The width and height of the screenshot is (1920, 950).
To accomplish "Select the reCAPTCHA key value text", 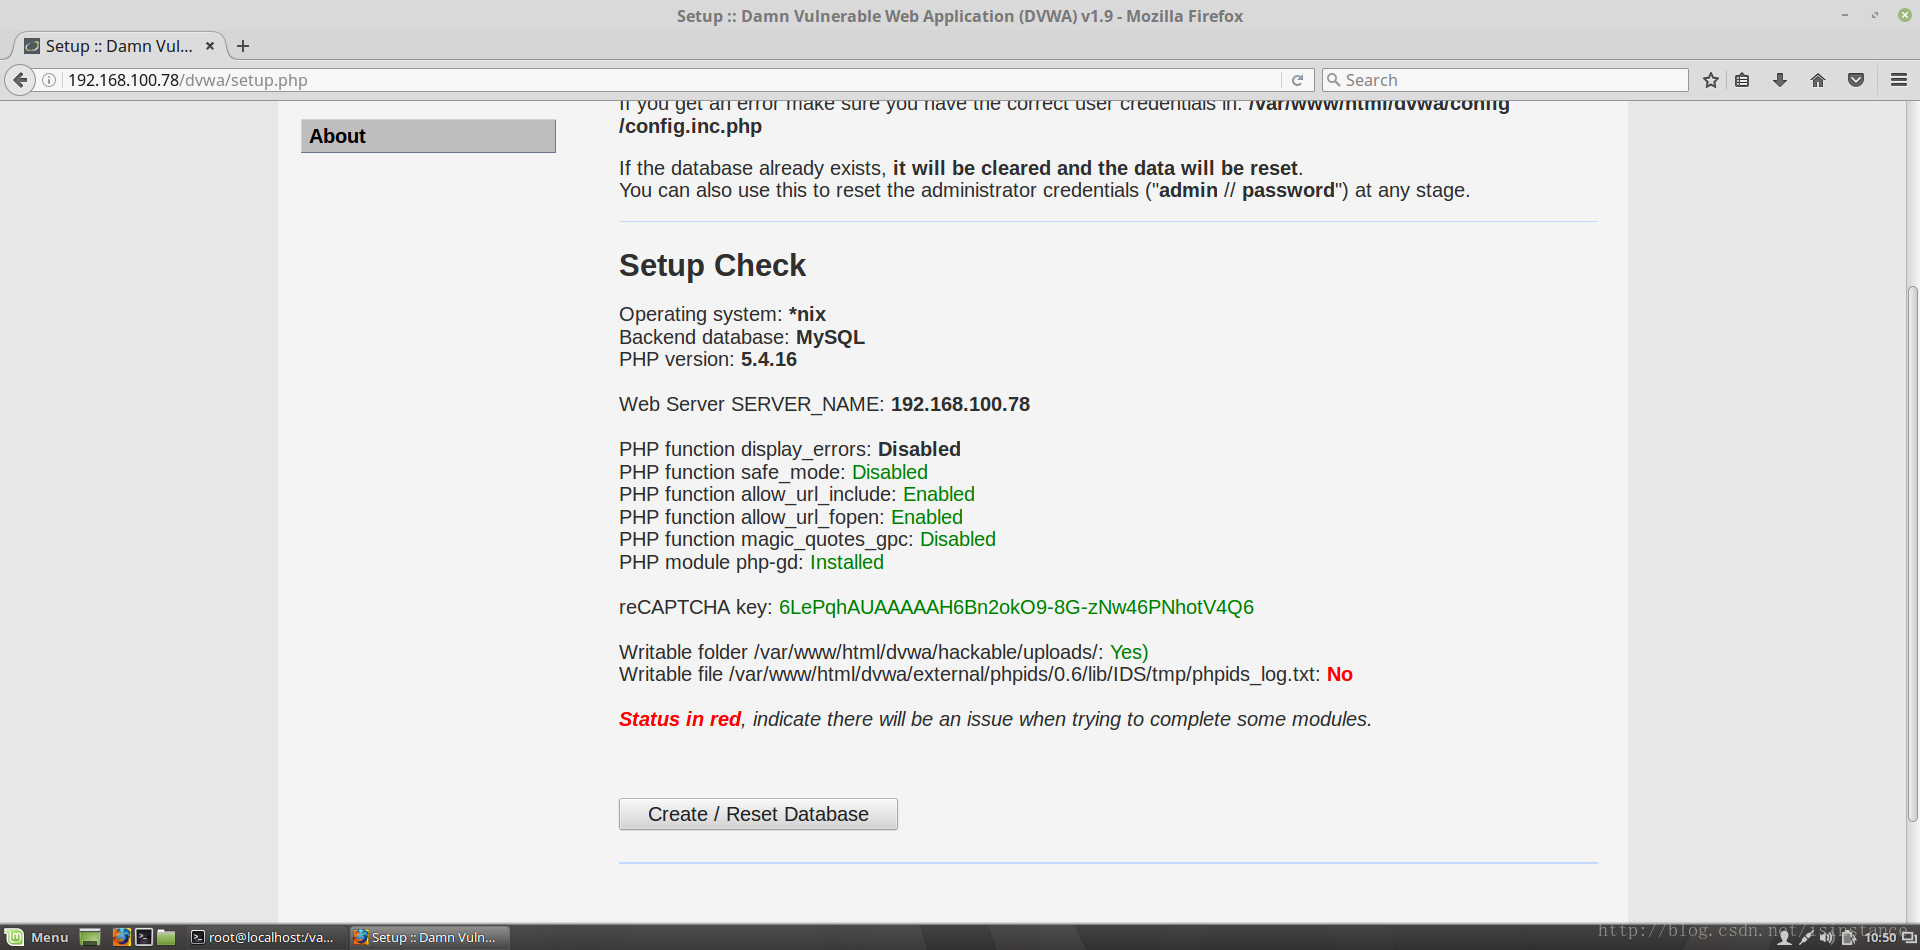I will click(x=1016, y=607).
